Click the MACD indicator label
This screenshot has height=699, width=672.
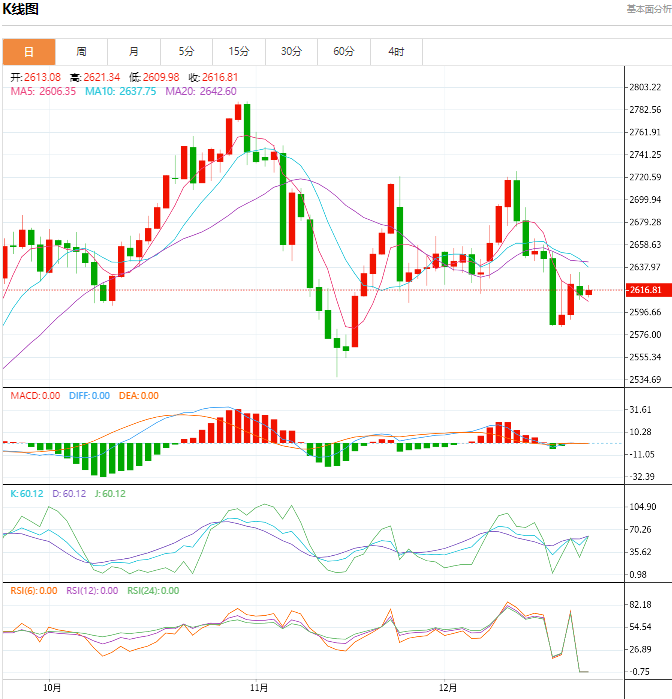click(x=35, y=396)
